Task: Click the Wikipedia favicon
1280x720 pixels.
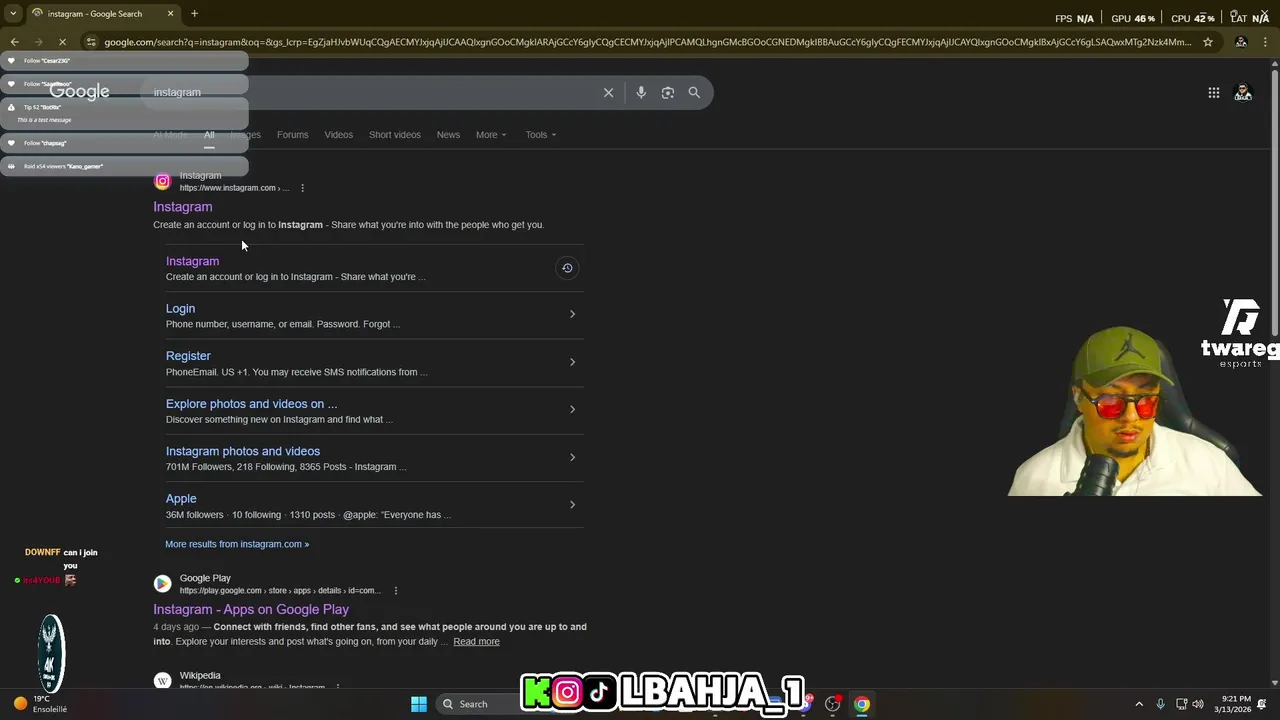Action: tap(162, 680)
